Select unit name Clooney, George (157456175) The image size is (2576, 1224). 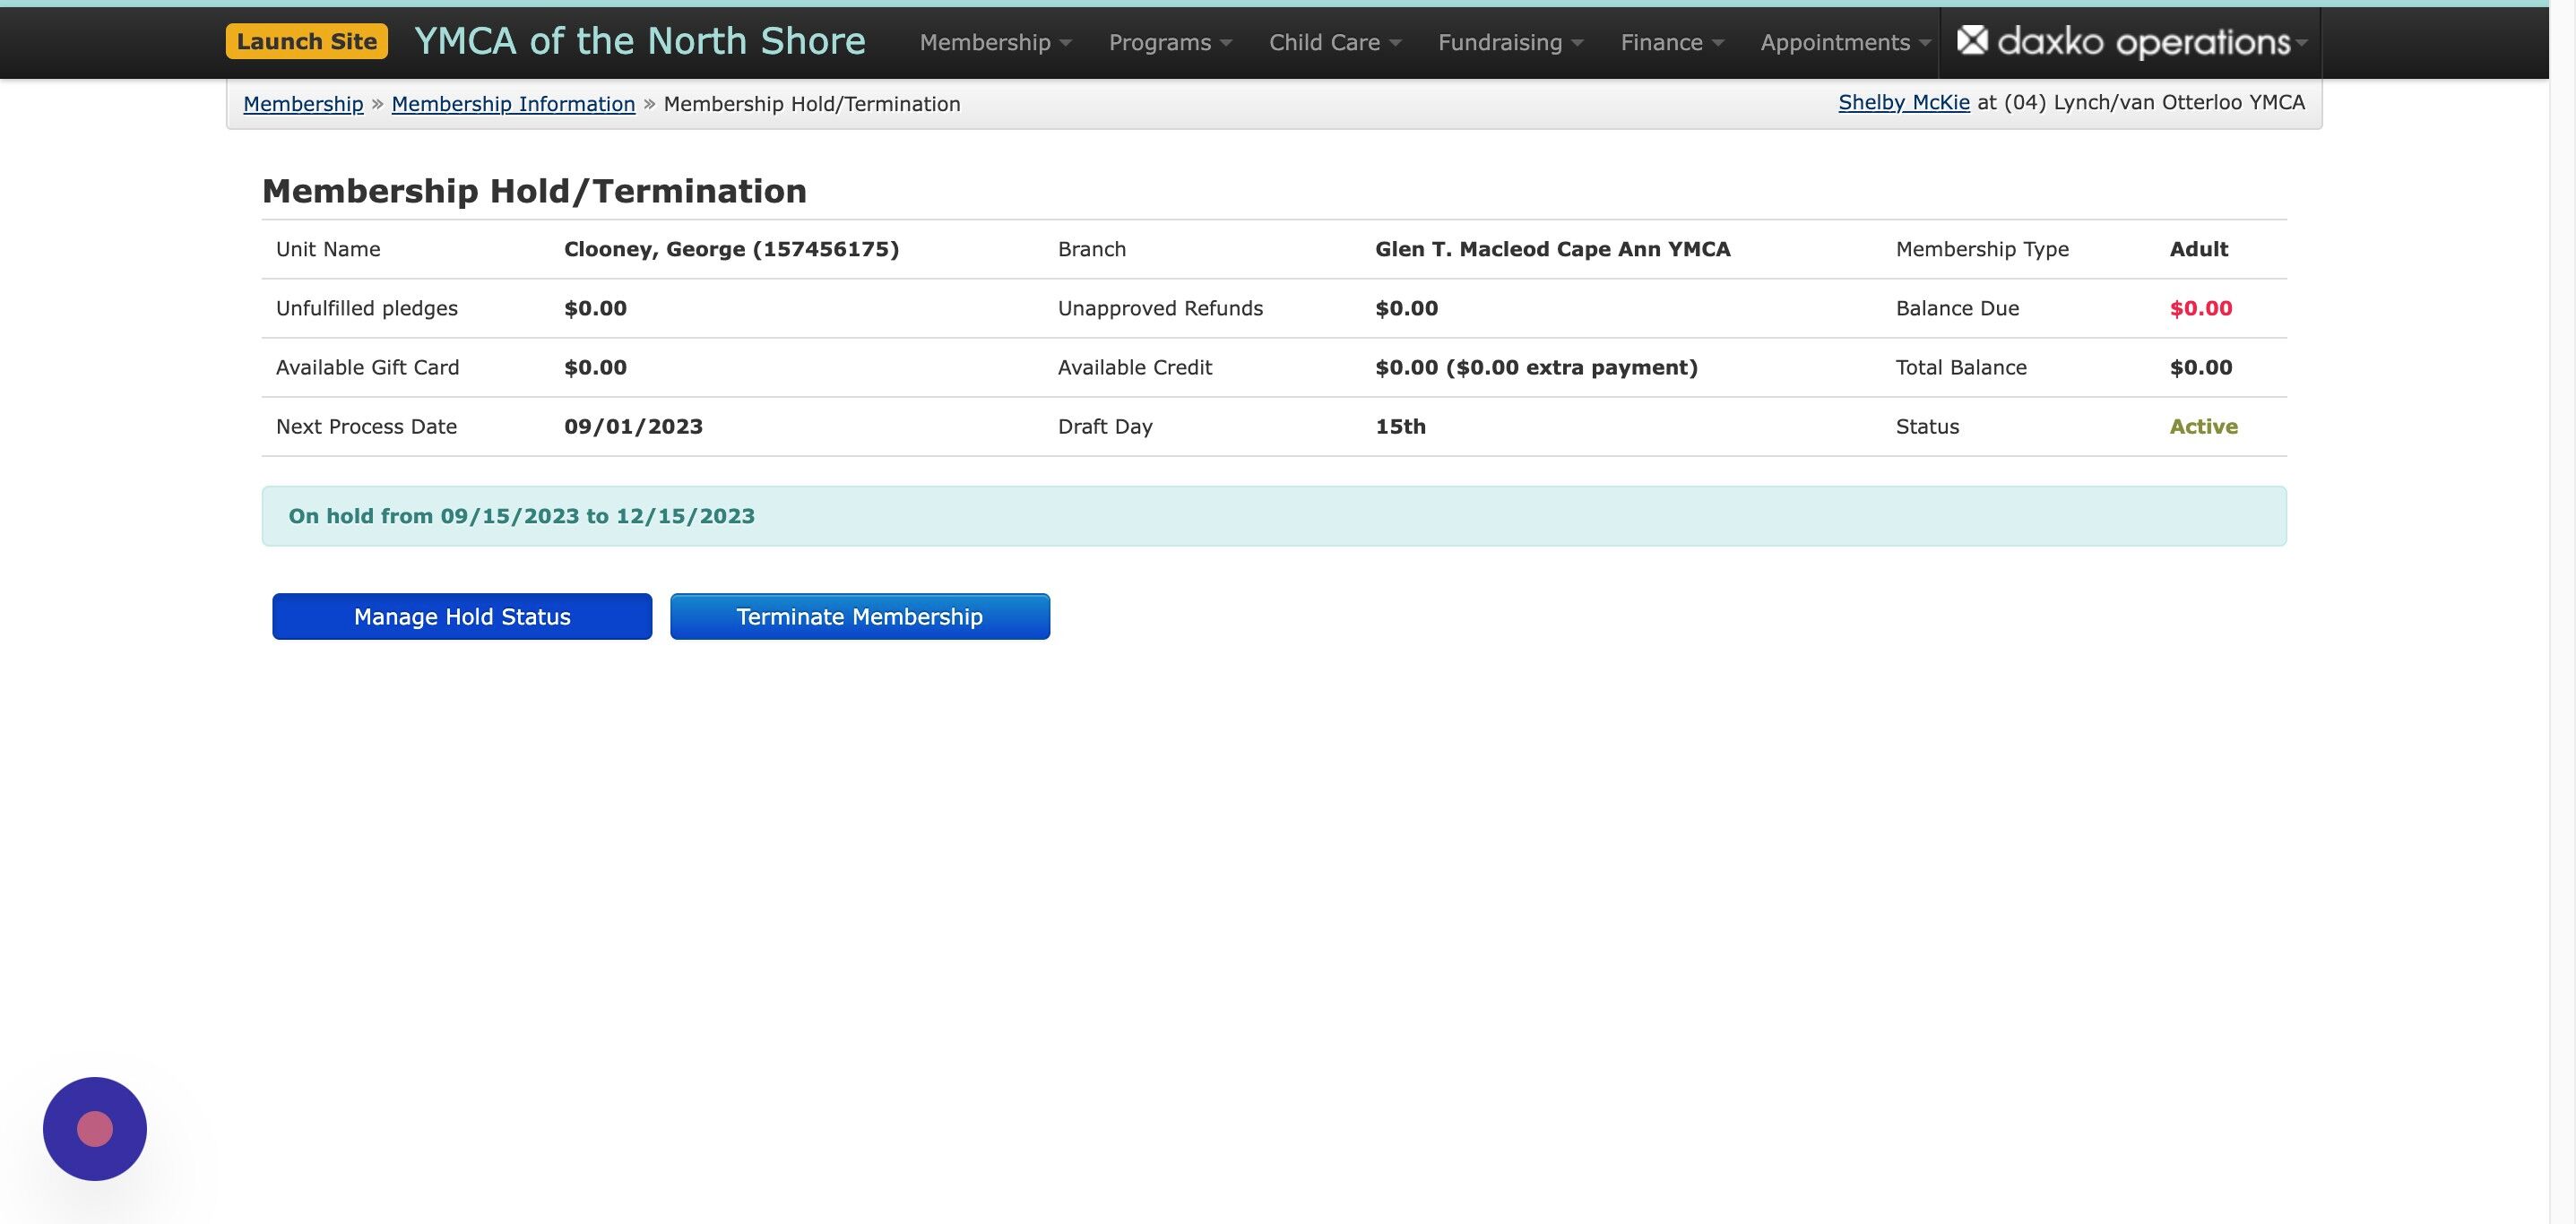click(x=731, y=249)
